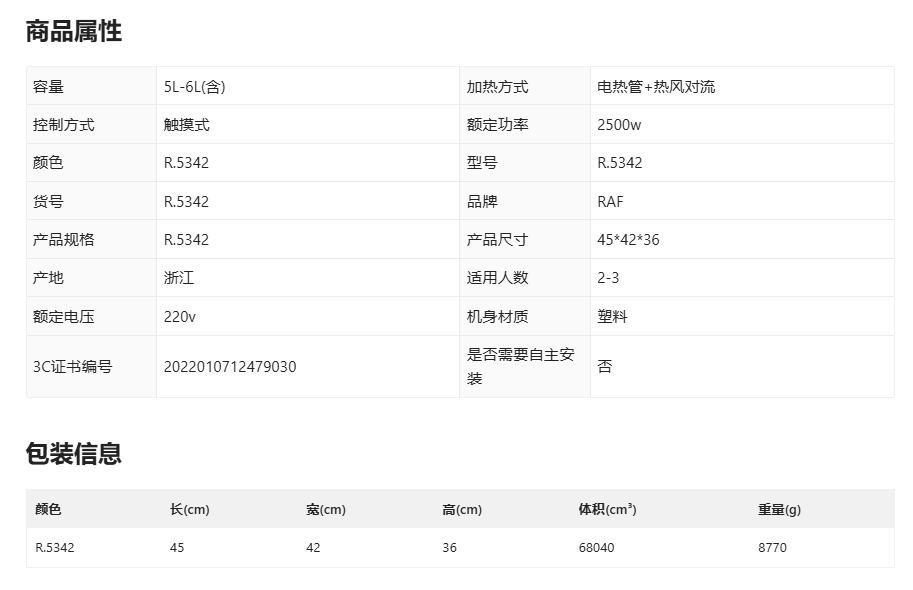The height and width of the screenshot is (590, 913).
Task: Click the 重量(g) column header
Action: (x=779, y=509)
